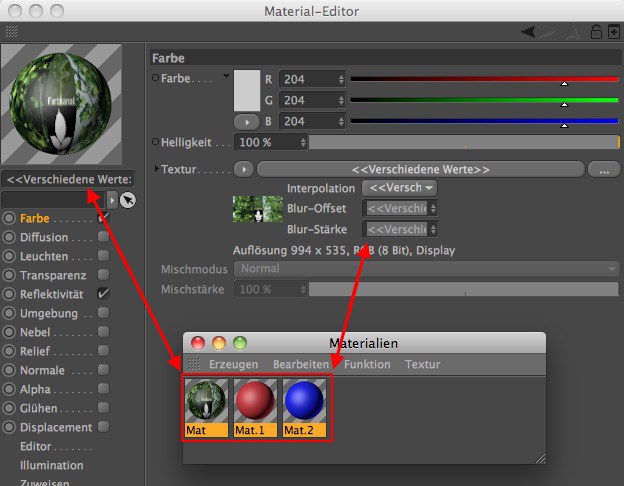Click the new-window plus icon at top right
The width and height of the screenshot is (624, 486).
click(613, 32)
